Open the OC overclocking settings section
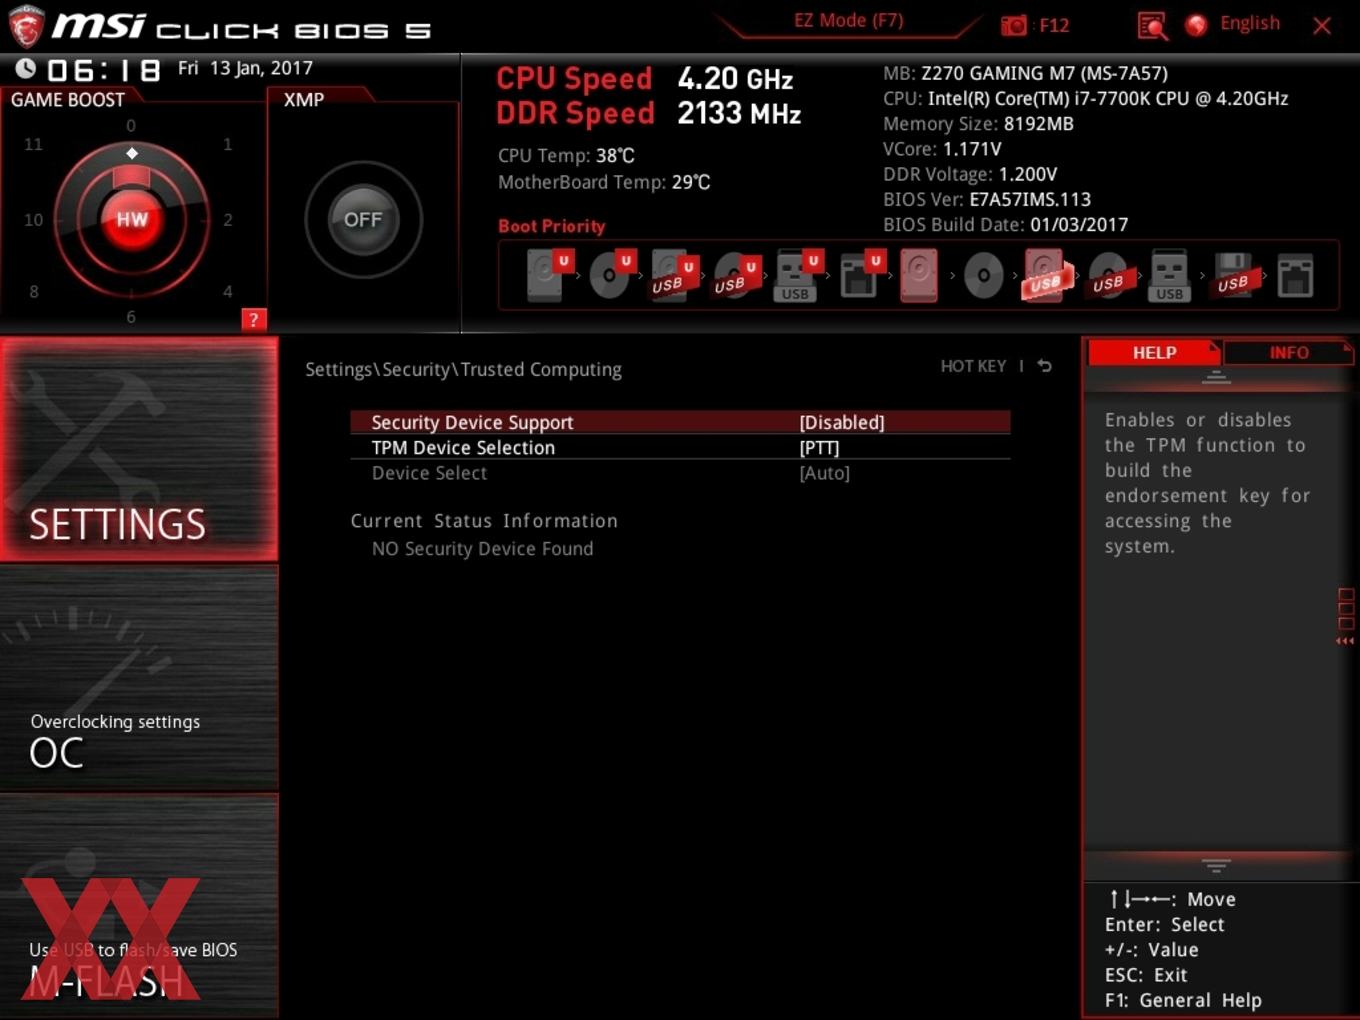The image size is (1360, 1020). pyautogui.click(x=139, y=679)
